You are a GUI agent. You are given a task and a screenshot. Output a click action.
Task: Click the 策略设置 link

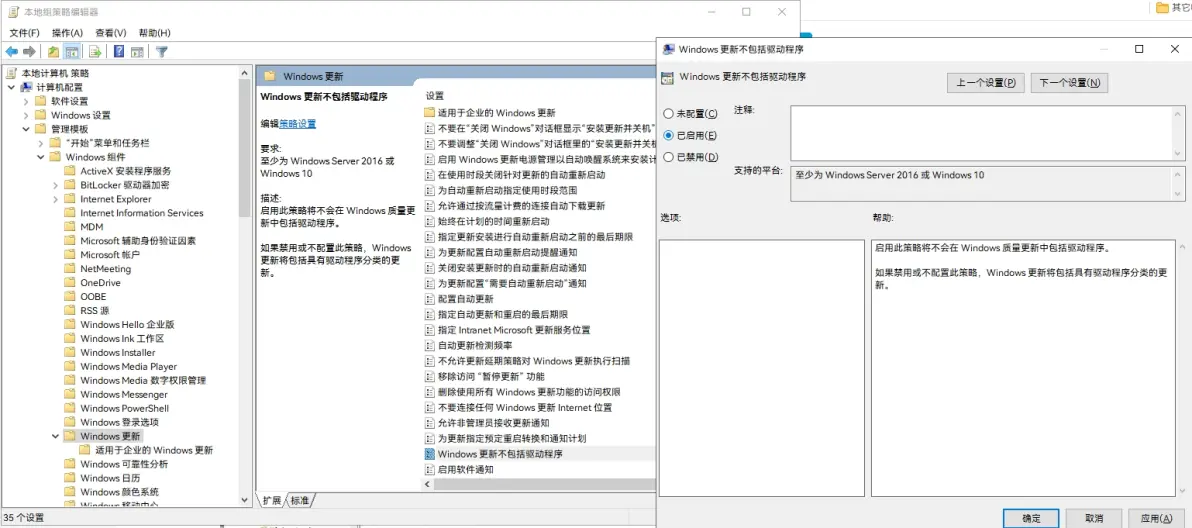pyautogui.click(x=297, y=124)
